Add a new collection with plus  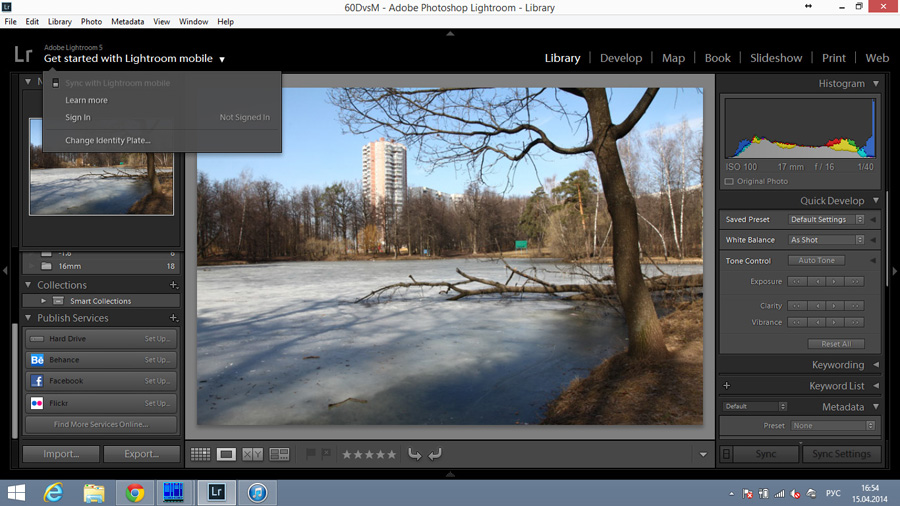173,285
